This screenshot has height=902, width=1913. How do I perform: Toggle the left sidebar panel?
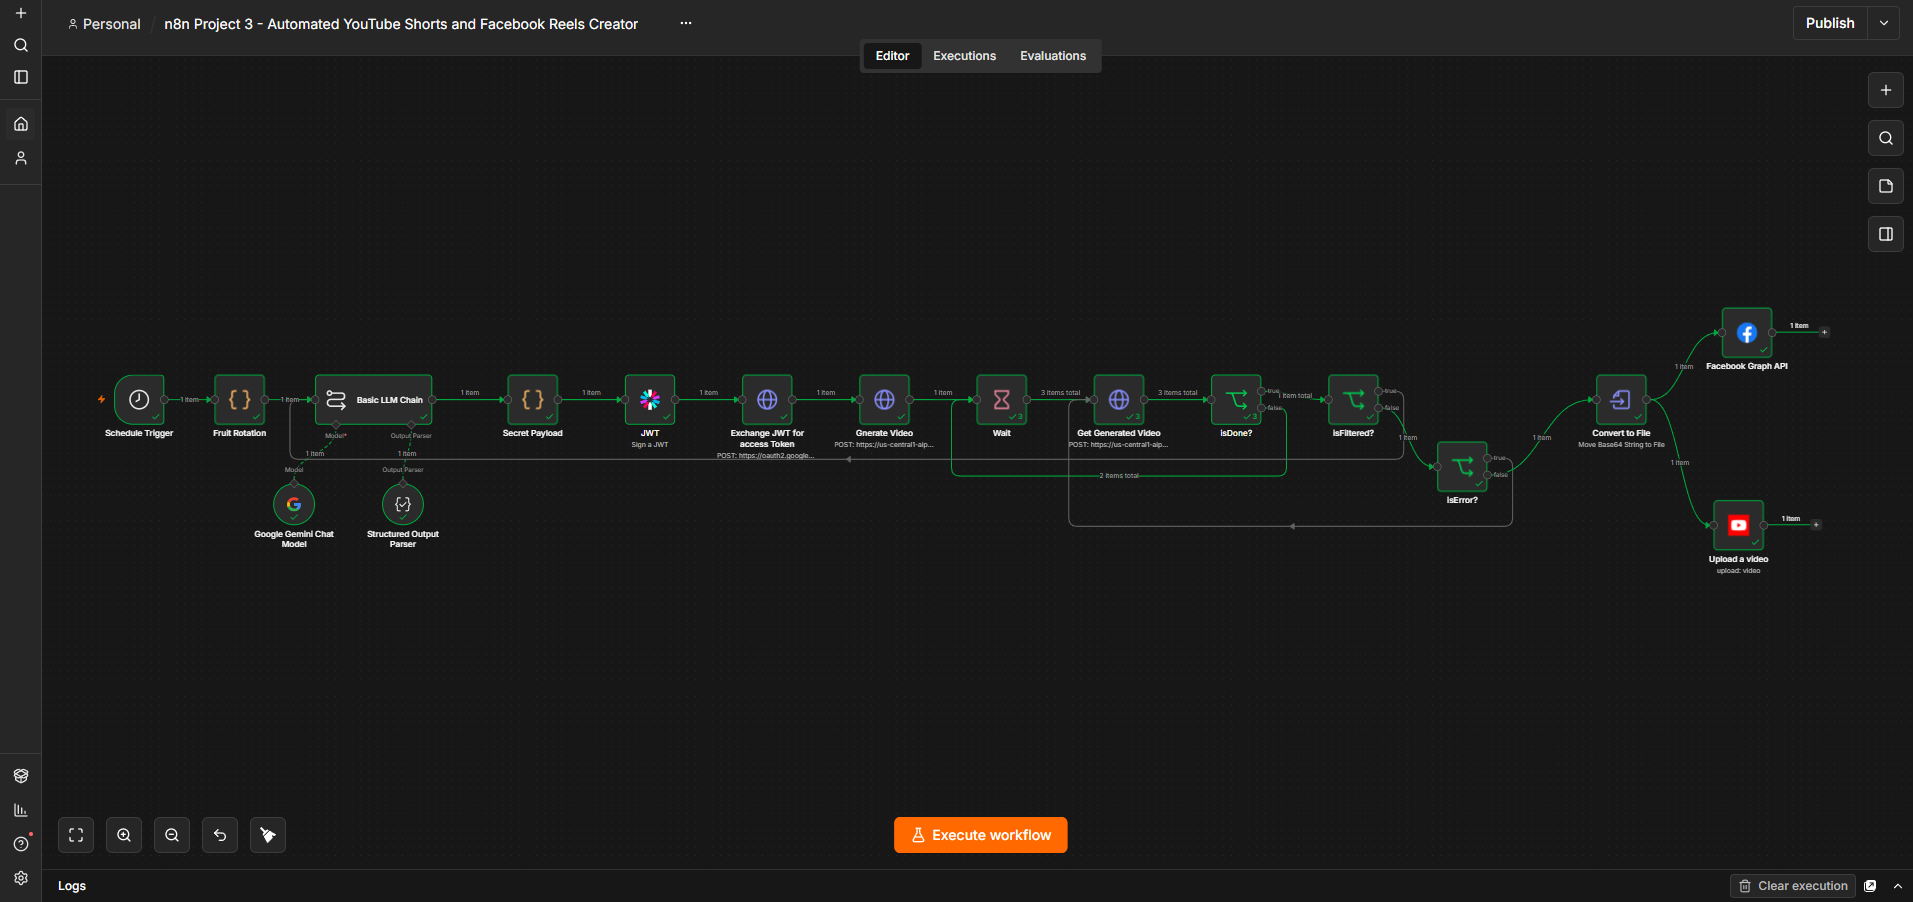(21, 77)
